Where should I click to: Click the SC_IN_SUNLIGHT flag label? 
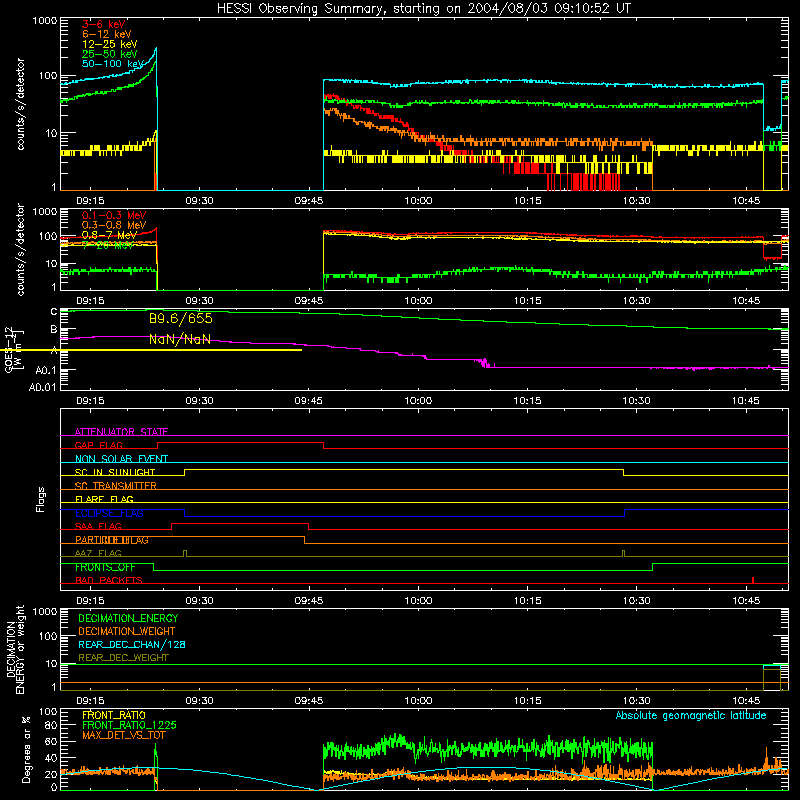click(115, 472)
